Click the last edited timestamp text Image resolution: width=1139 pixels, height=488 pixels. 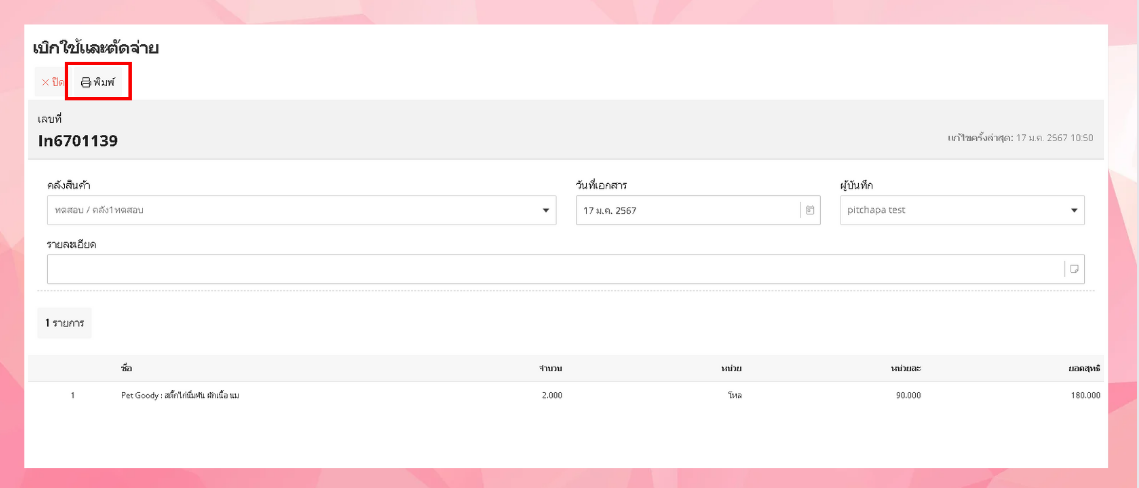[1020, 137]
